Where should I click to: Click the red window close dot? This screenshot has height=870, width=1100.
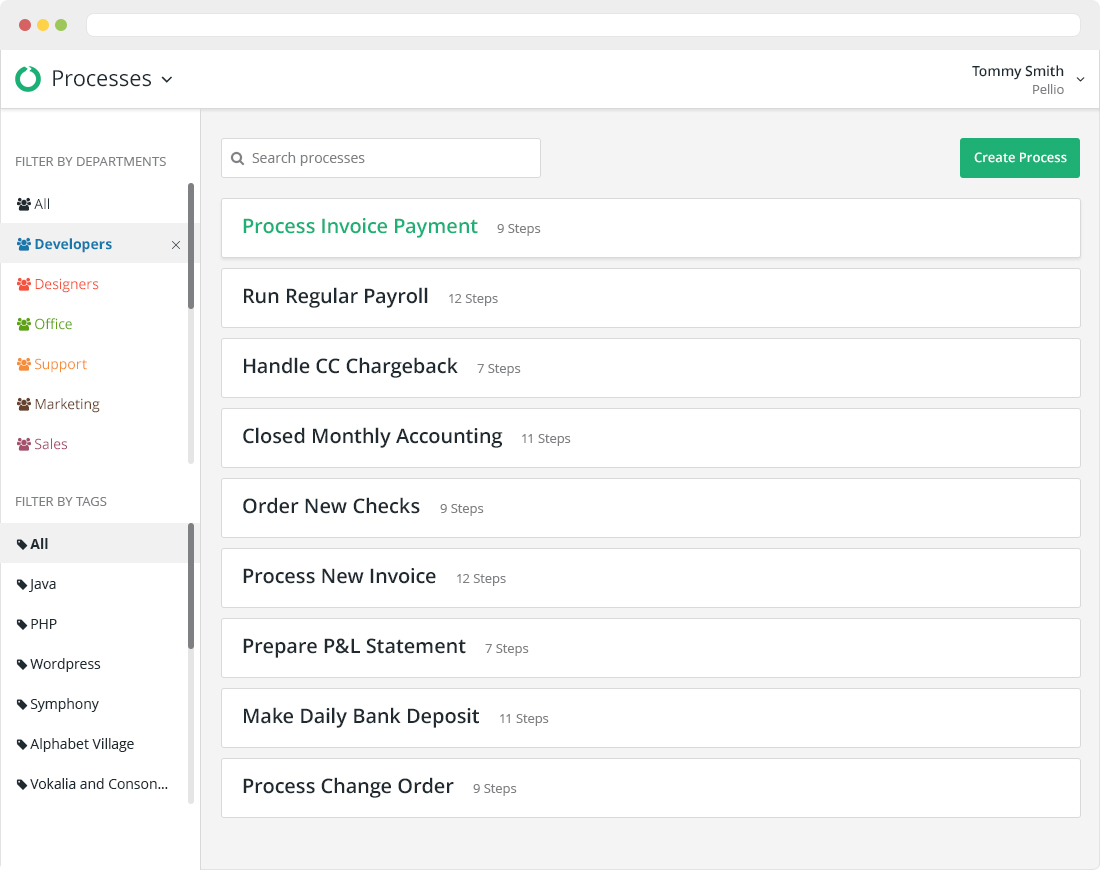(25, 25)
